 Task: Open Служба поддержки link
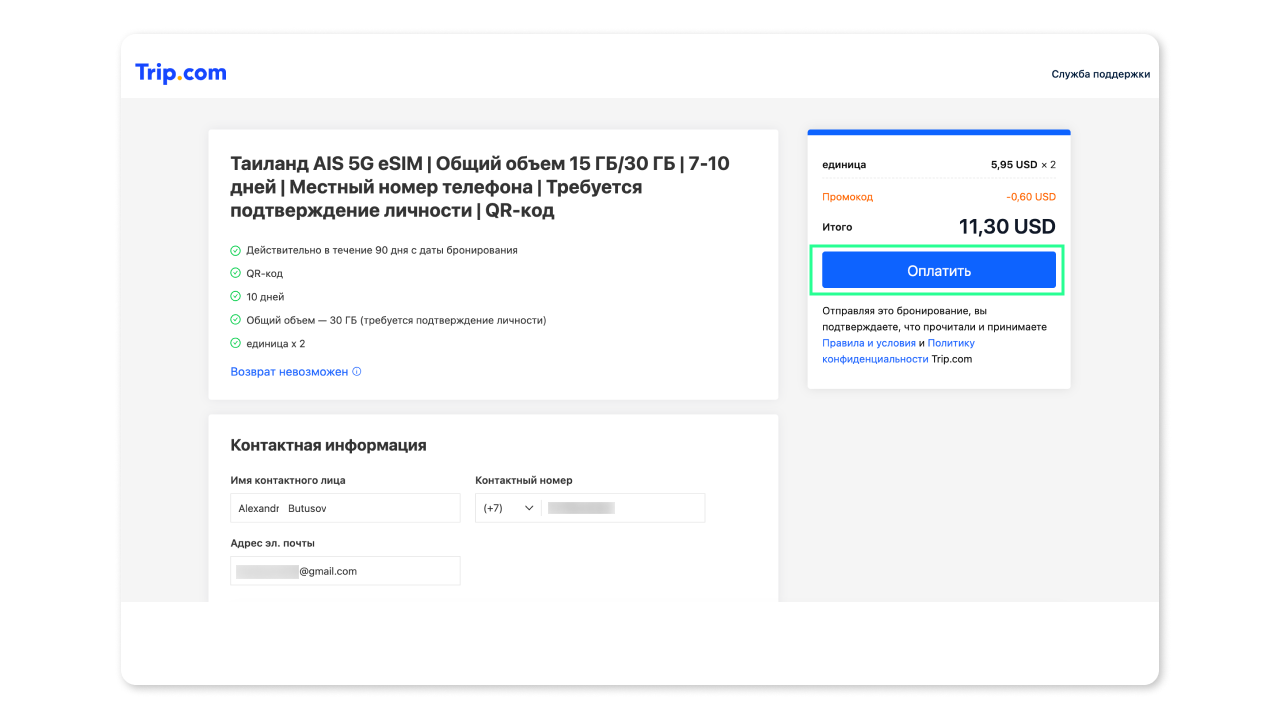(1100, 74)
